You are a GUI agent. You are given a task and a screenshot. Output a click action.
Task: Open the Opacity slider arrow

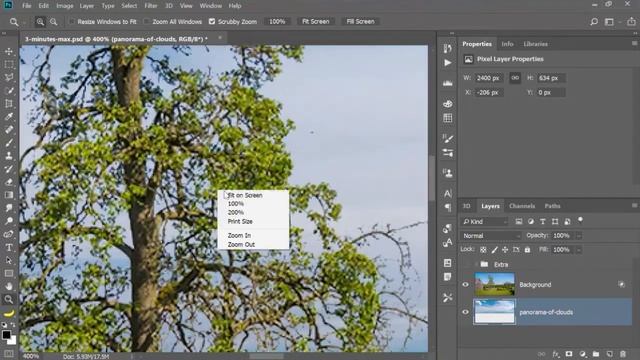[578, 236]
